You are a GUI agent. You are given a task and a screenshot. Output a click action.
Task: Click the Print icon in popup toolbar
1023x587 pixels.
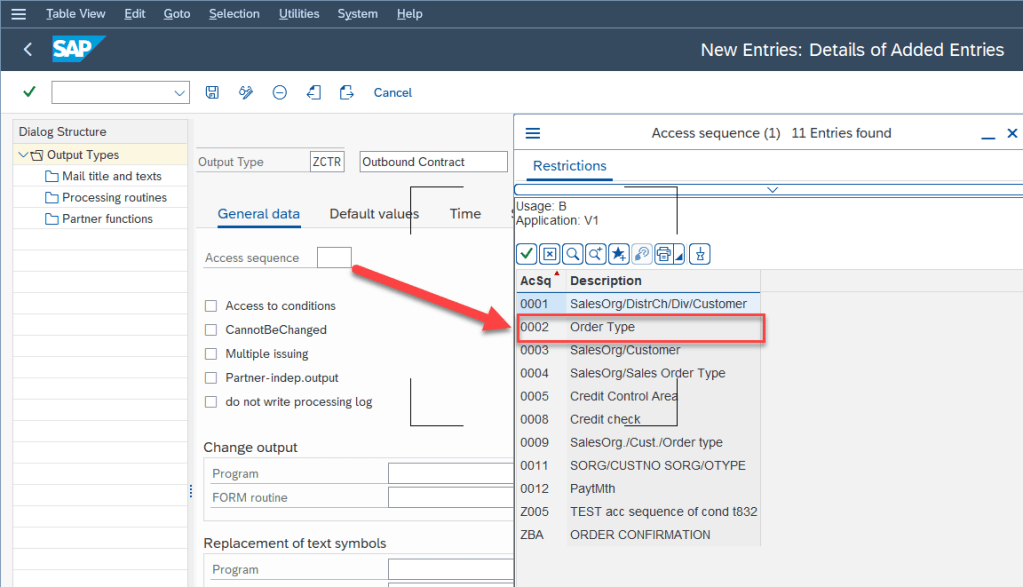click(x=663, y=254)
